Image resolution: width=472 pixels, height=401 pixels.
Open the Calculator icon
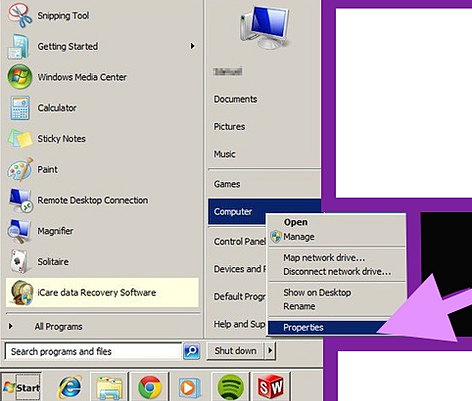click(x=20, y=108)
